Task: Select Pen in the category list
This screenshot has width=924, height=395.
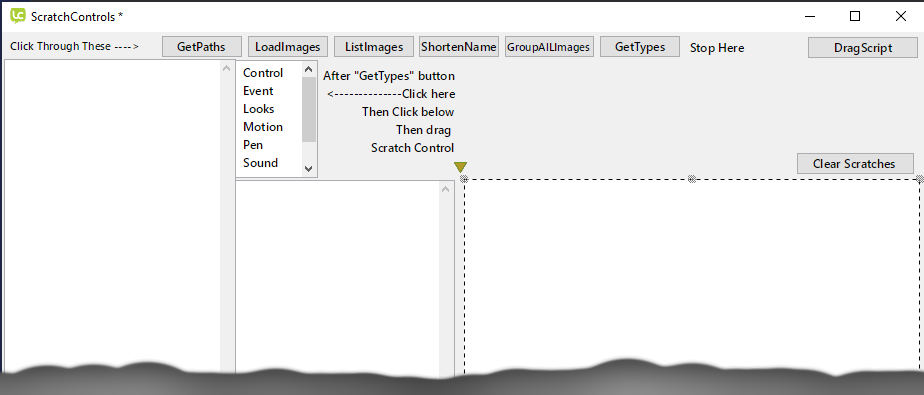Action: click(253, 144)
